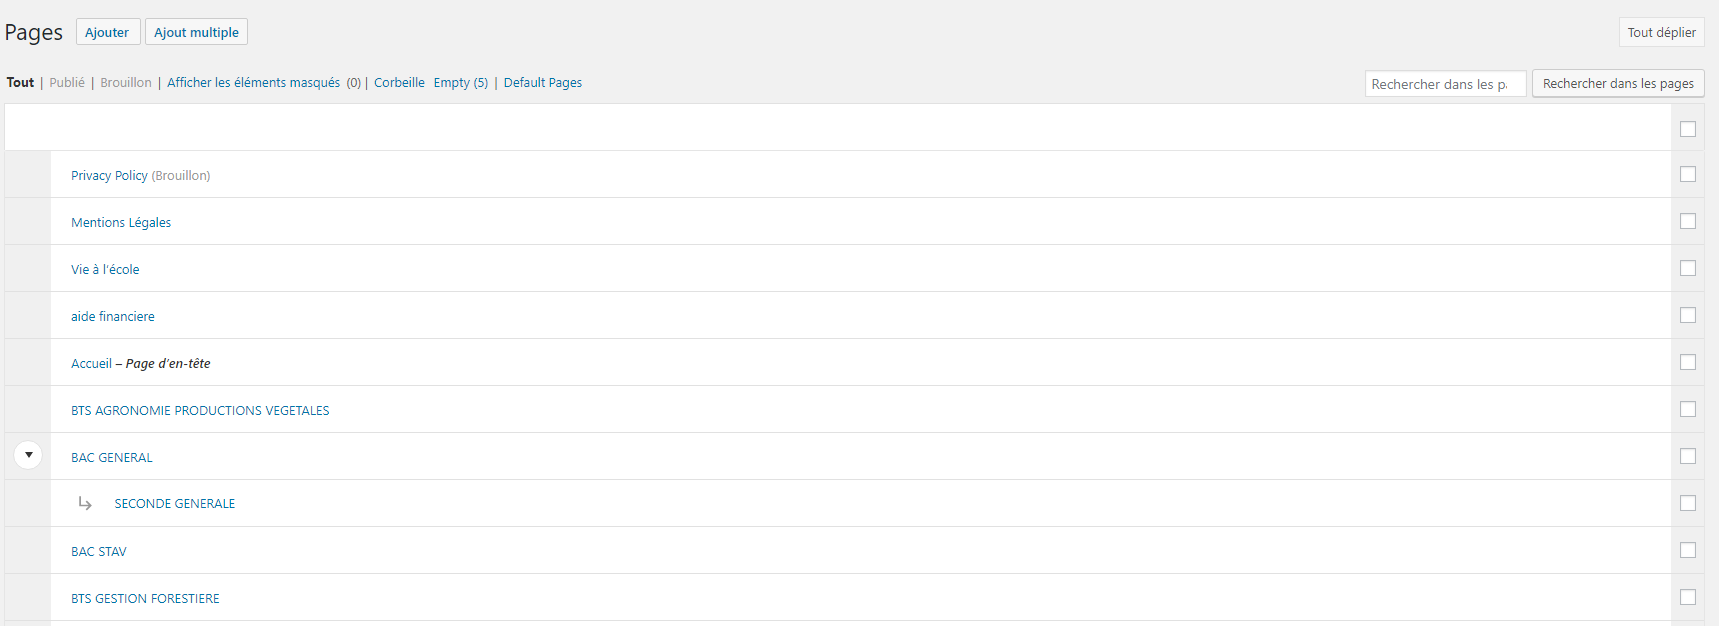Click the Ajouter button

point(107,32)
